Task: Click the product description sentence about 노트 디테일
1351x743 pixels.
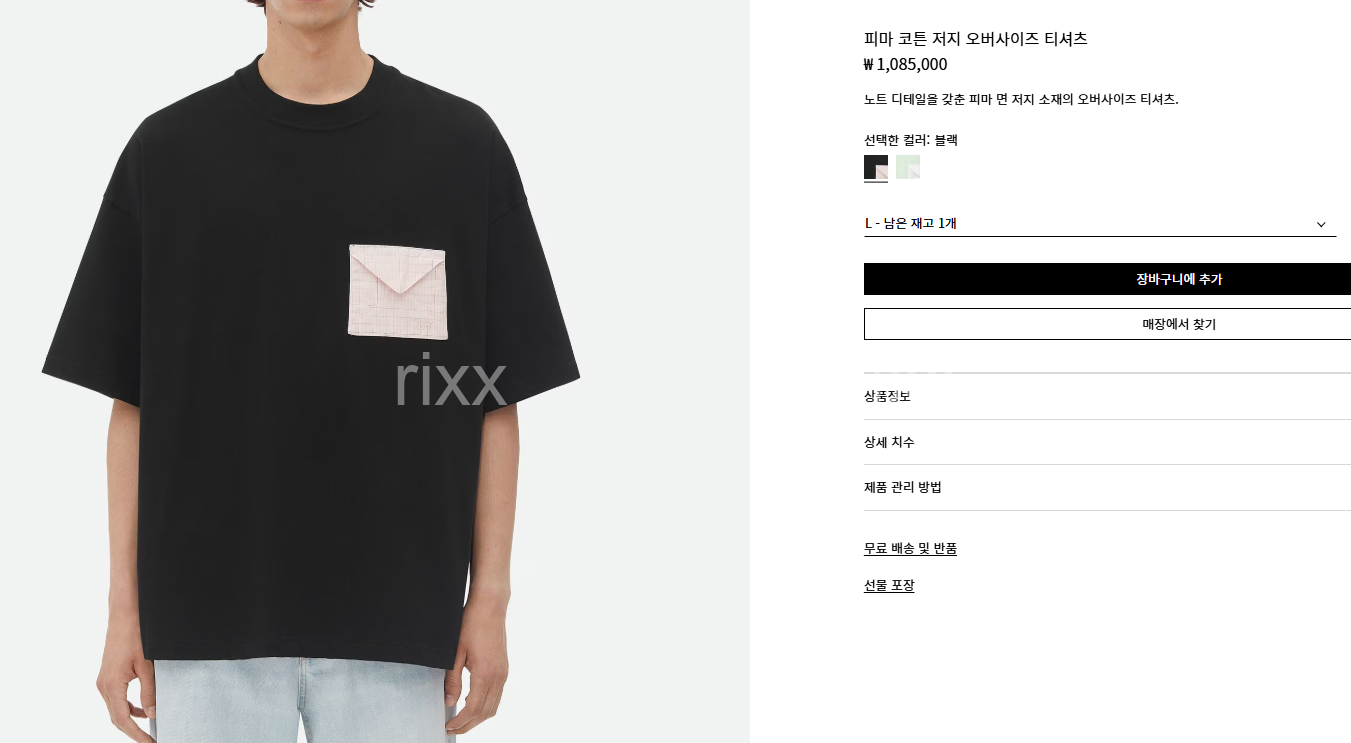Action: click(1021, 99)
